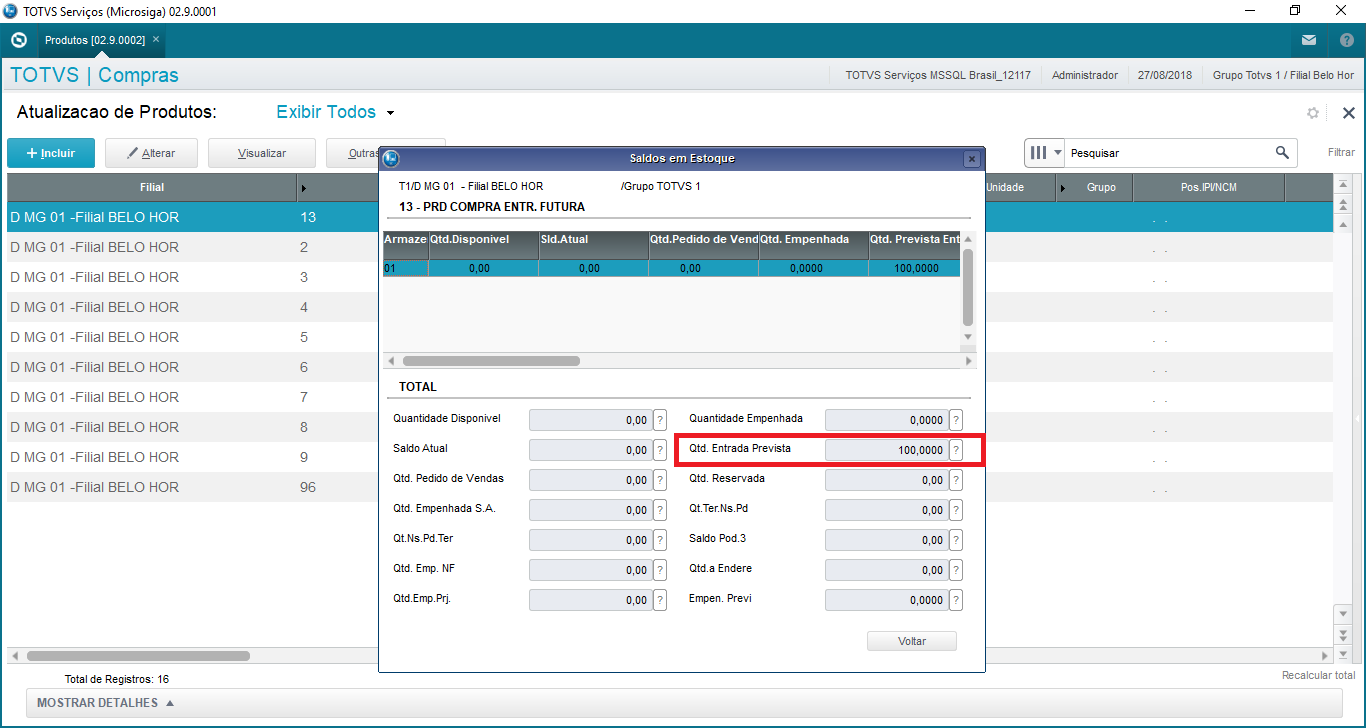This screenshot has width=1366, height=728.
Task: Close the Saldos em Estoque dialog
Action: [x=971, y=159]
